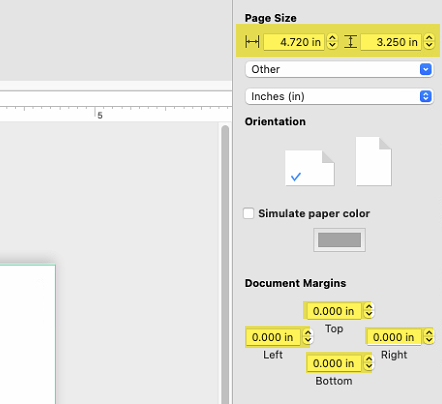Viewport: 442px width, 404px height.
Task: Enable Simulate paper color checkbox
Action: click(248, 213)
